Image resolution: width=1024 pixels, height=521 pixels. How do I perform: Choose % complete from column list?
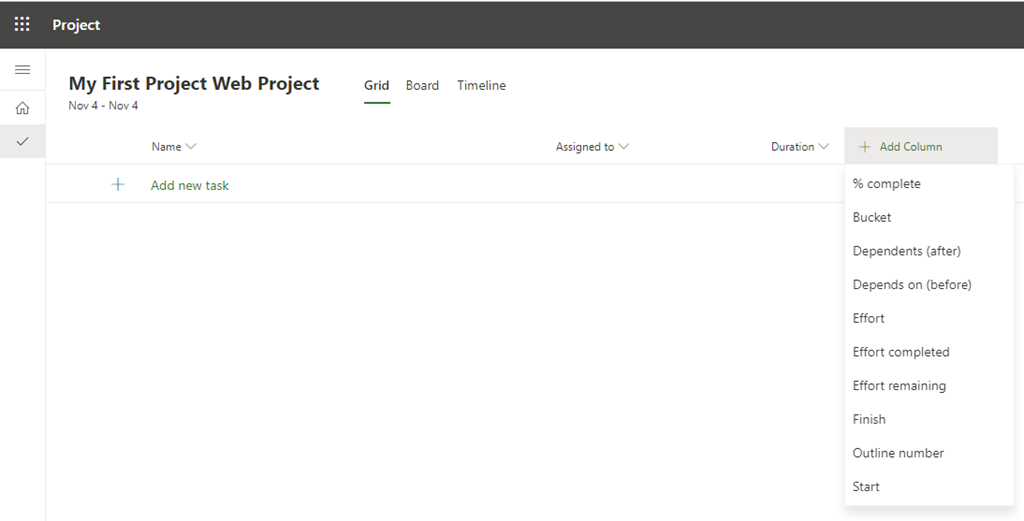886,184
